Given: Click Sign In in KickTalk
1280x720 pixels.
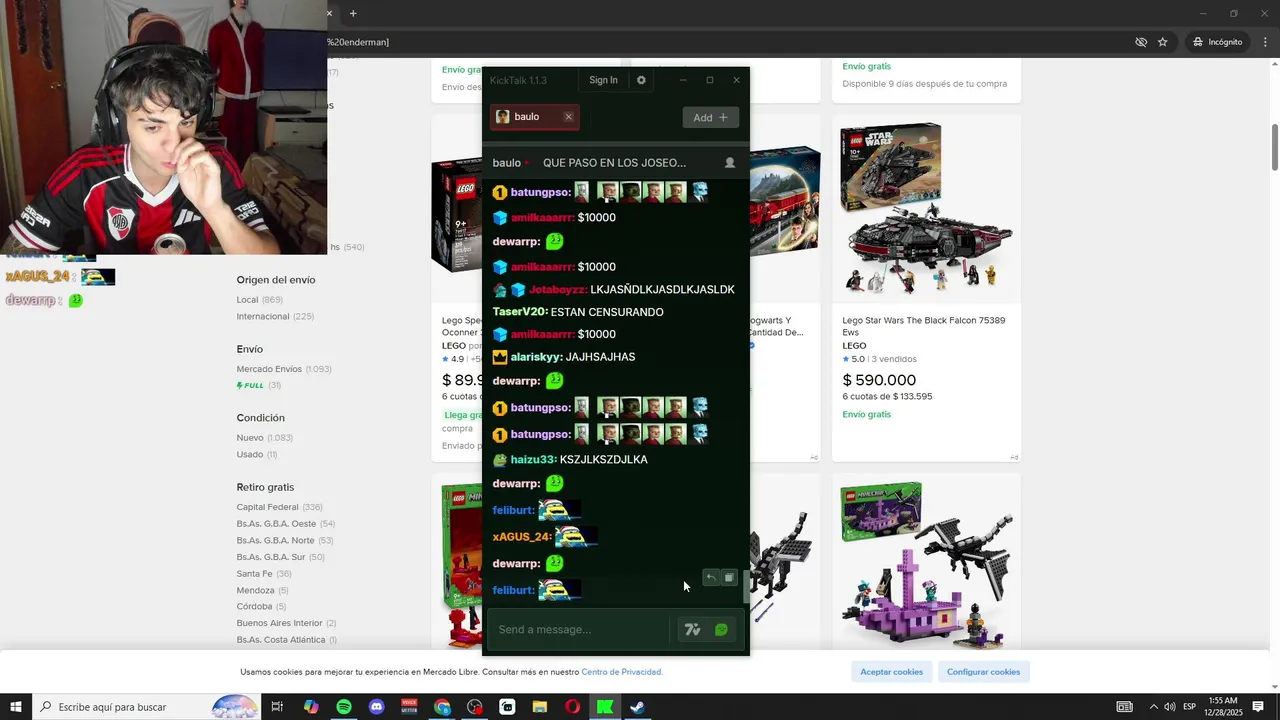Looking at the screenshot, I should [603, 80].
